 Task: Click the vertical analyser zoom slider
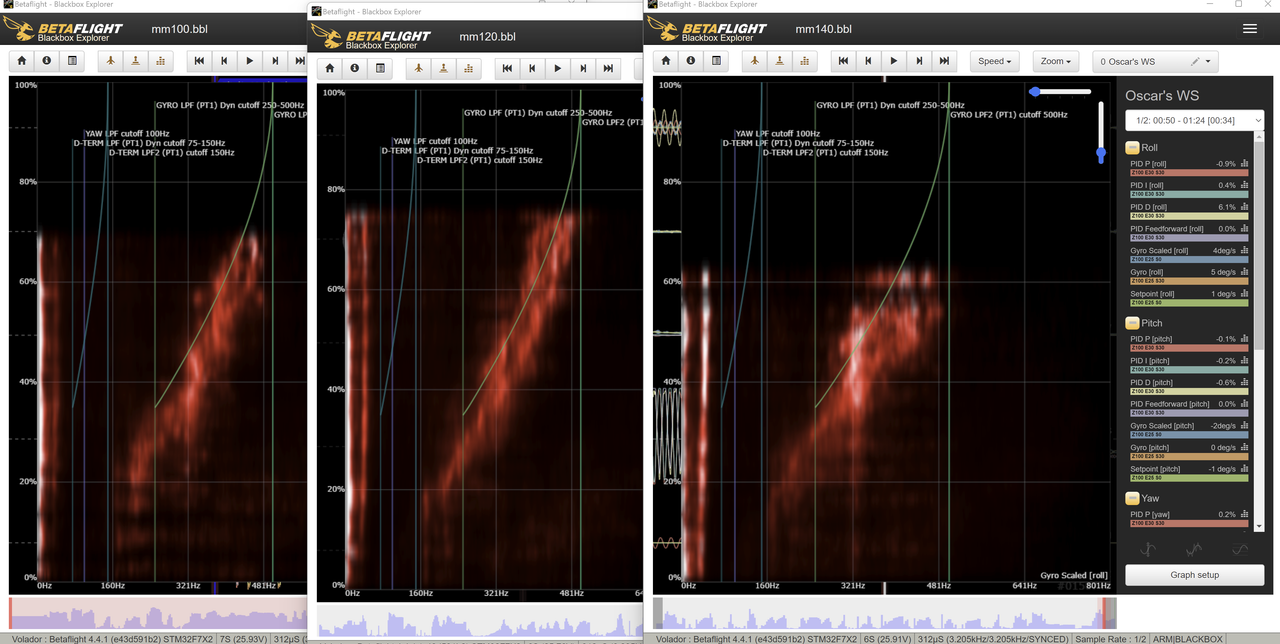click(x=1101, y=132)
